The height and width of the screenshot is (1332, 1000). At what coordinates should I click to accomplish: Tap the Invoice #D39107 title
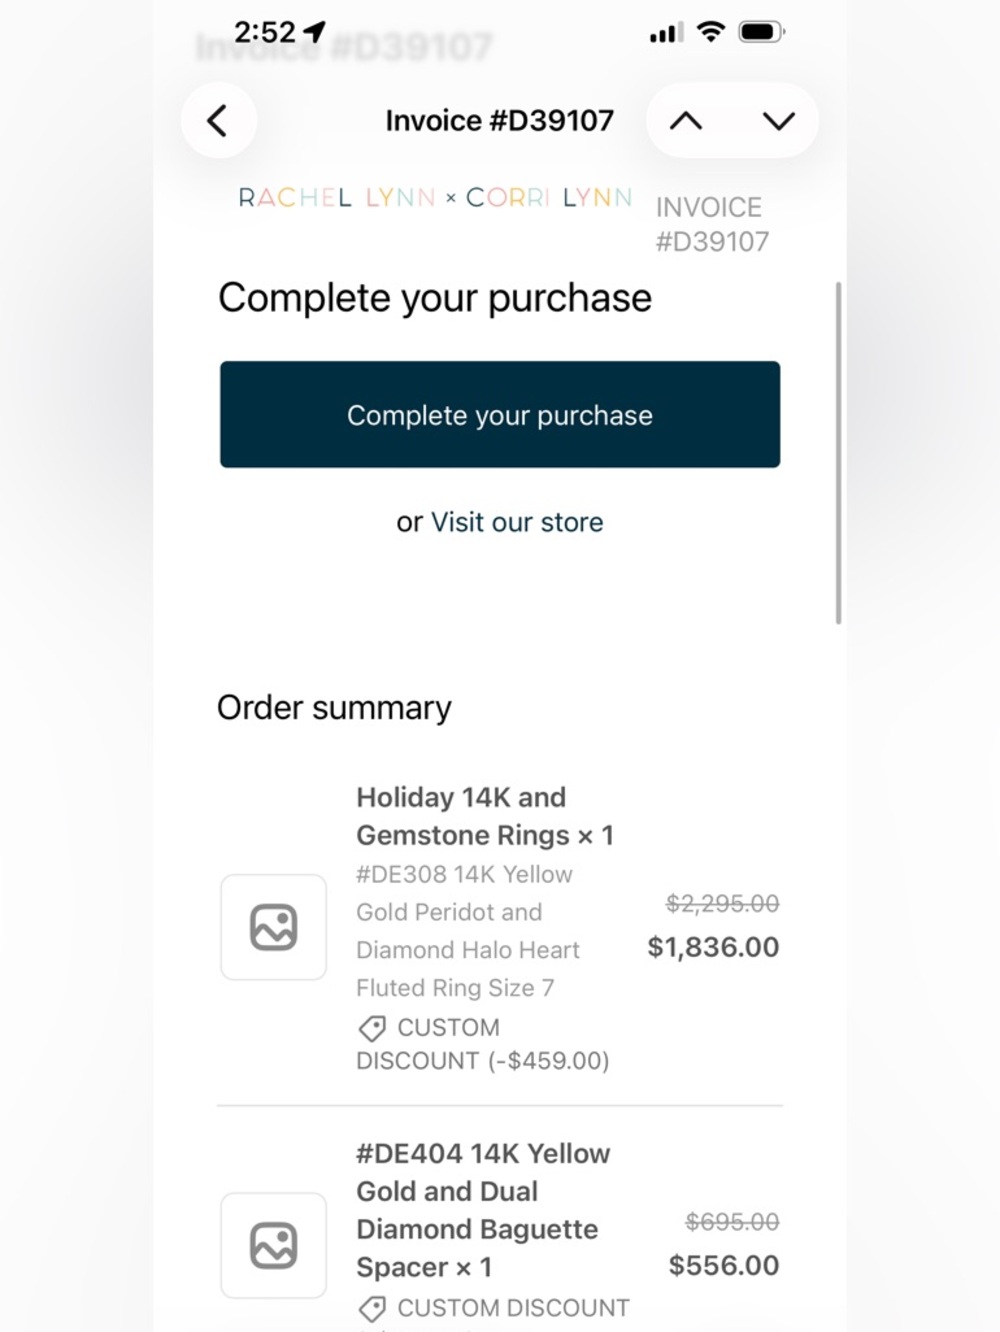tap(500, 121)
